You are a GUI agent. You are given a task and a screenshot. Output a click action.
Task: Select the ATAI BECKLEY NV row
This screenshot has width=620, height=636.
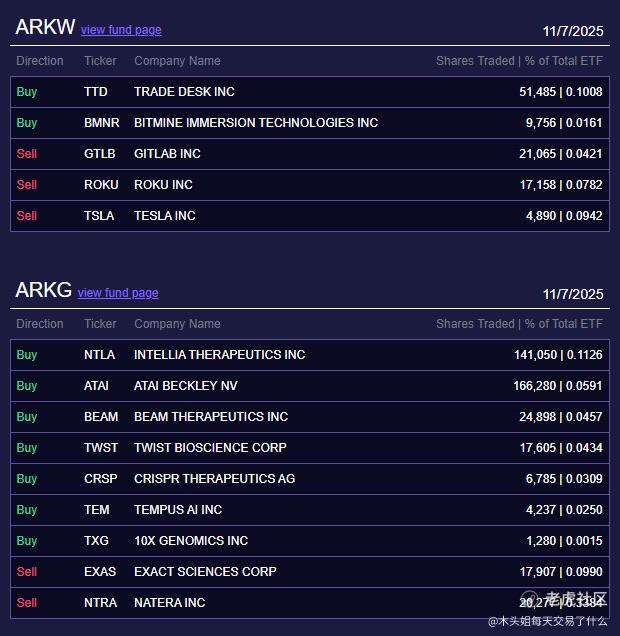click(310, 386)
